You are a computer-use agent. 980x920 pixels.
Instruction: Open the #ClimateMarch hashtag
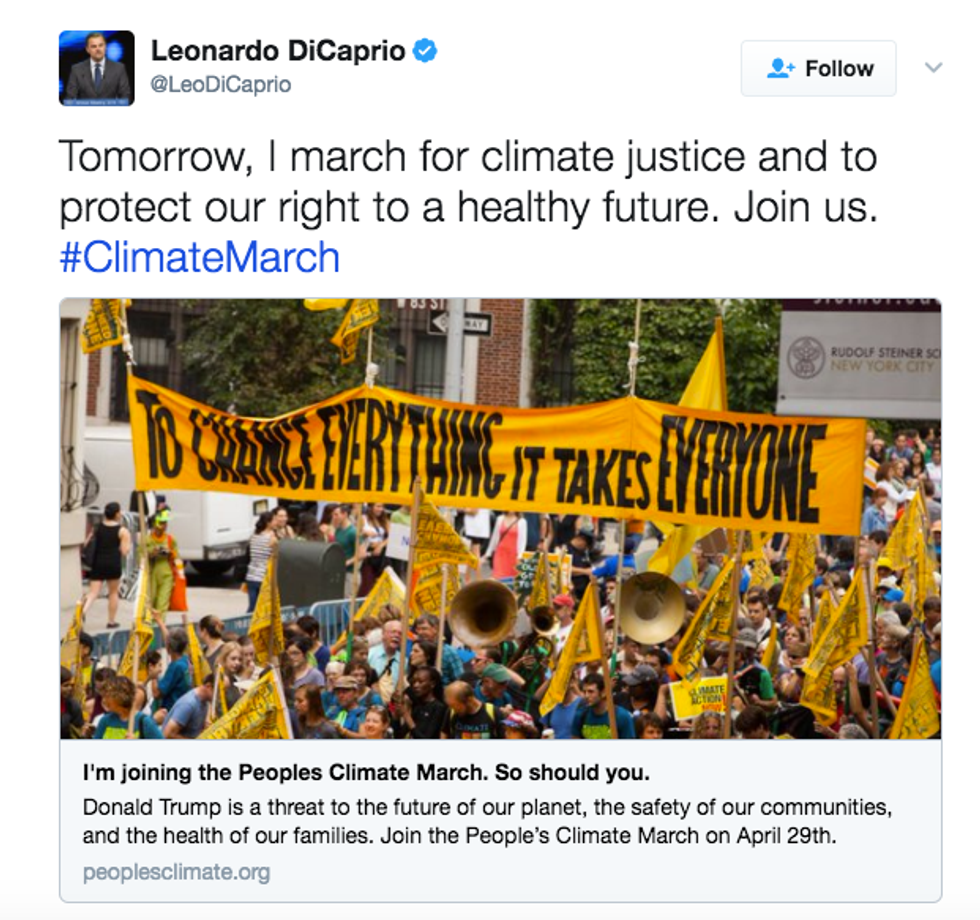199,258
